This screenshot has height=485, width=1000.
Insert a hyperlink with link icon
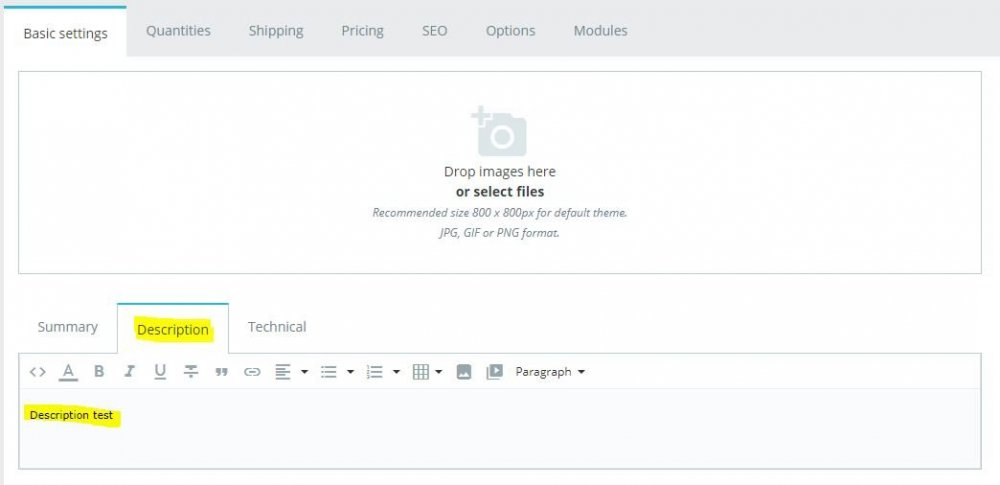[253, 371]
